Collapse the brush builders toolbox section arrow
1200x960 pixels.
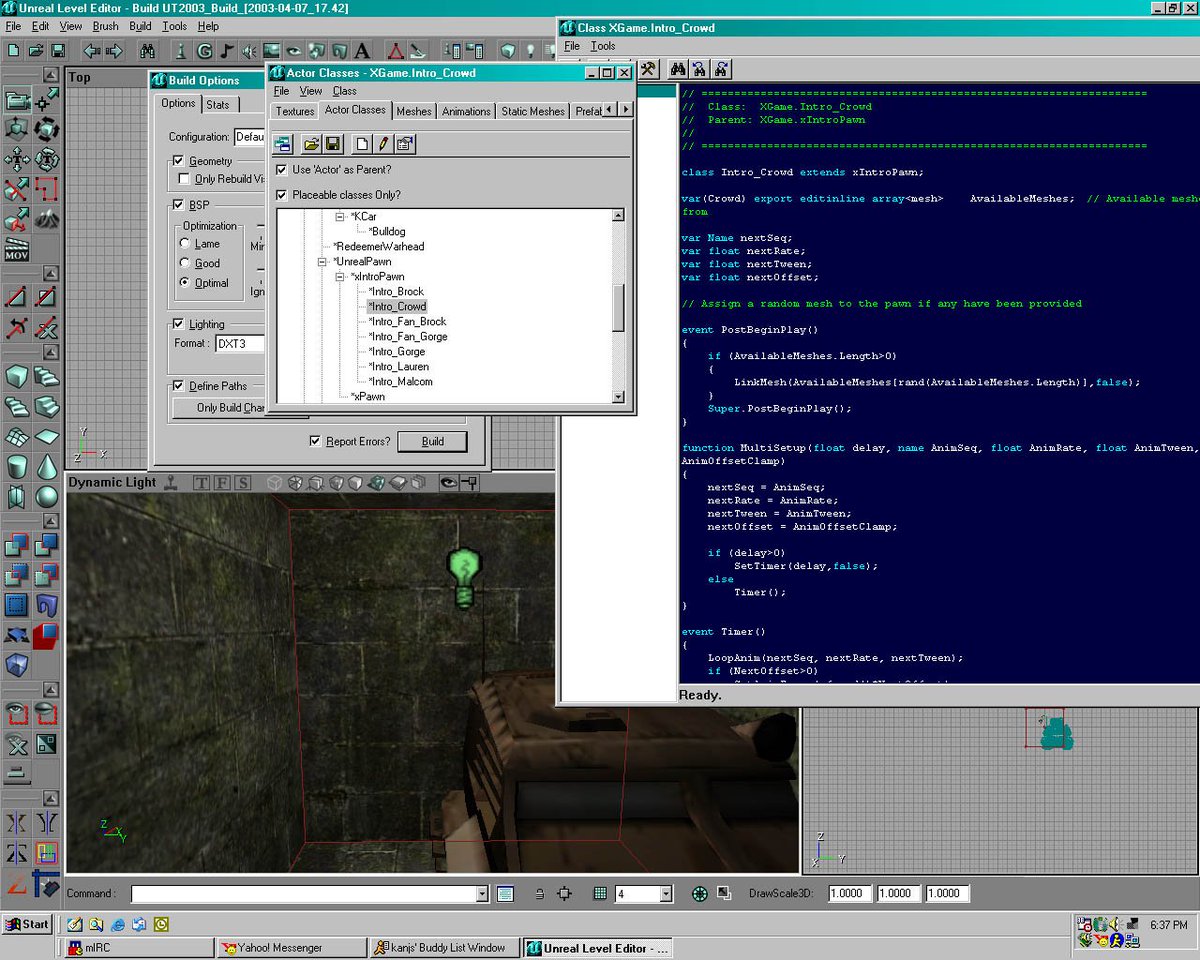[50, 353]
